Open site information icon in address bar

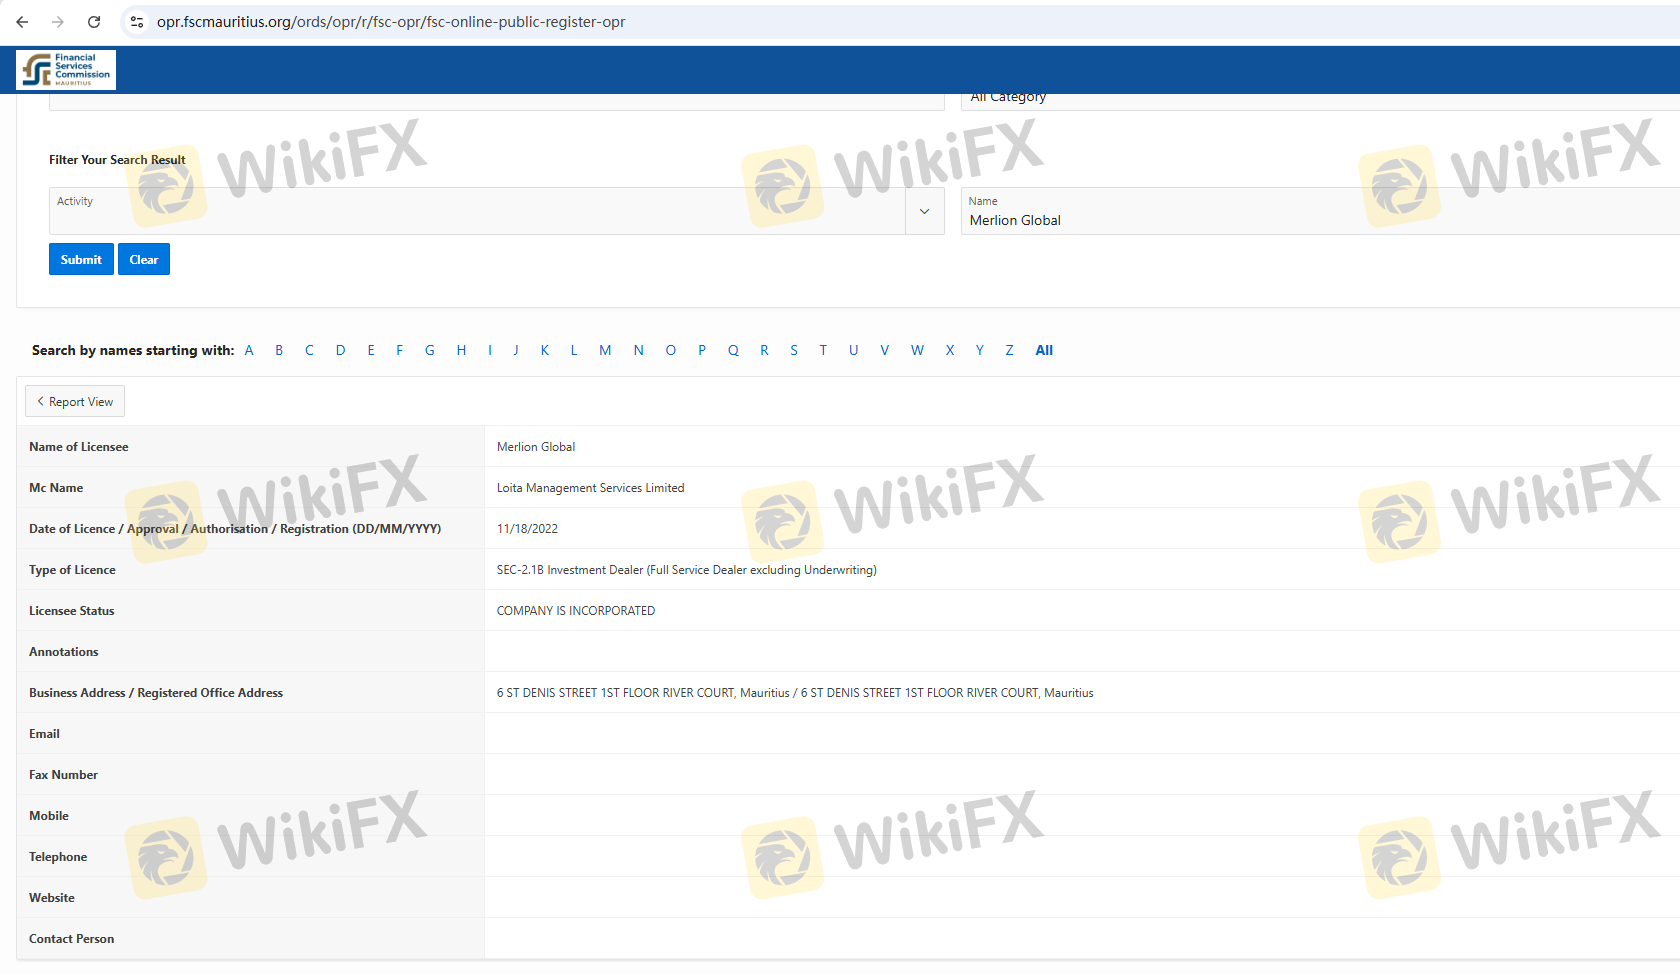137,22
